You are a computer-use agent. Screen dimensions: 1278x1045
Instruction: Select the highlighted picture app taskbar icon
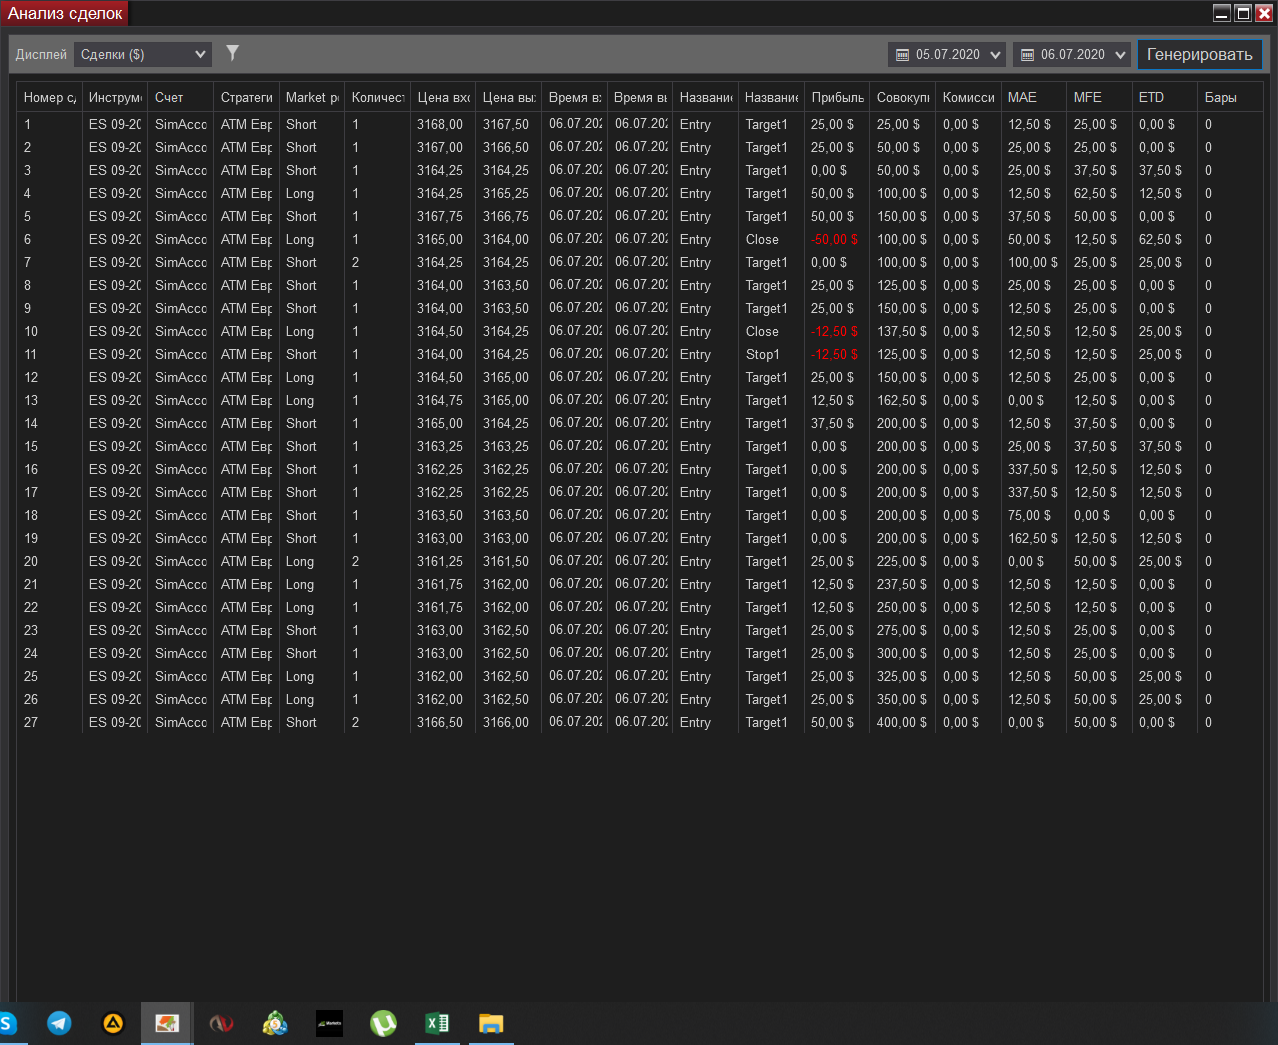[167, 1023]
